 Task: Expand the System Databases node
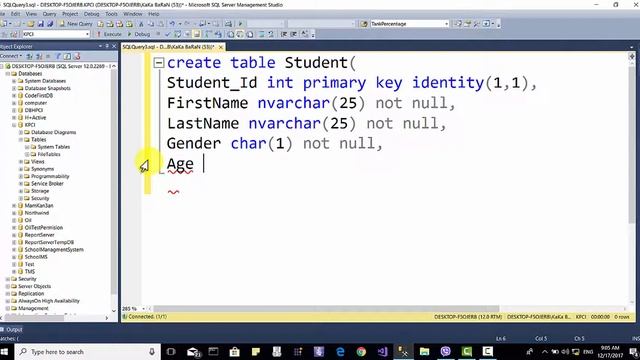pyautogui.click(x=14, y=81)
